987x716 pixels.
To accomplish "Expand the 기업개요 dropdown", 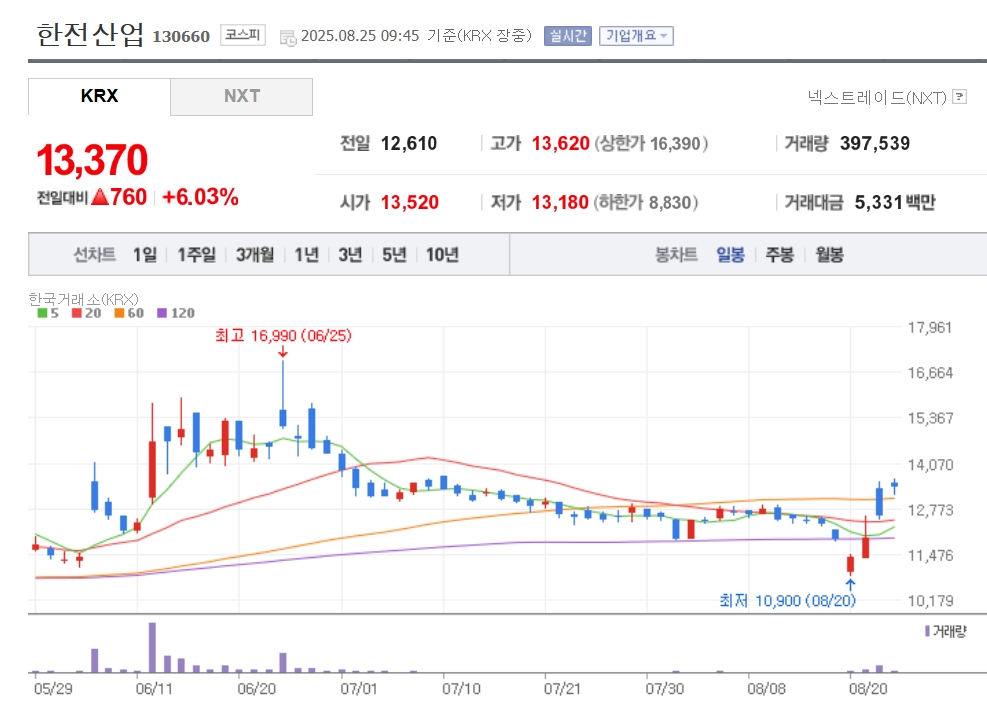I will click(636, 36).
